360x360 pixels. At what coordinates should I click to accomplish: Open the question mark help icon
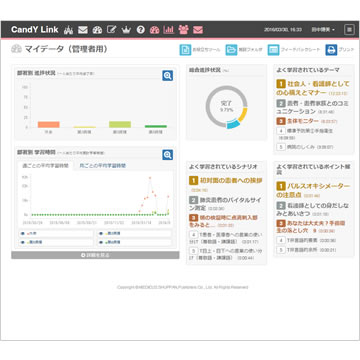tap(141, 30)
